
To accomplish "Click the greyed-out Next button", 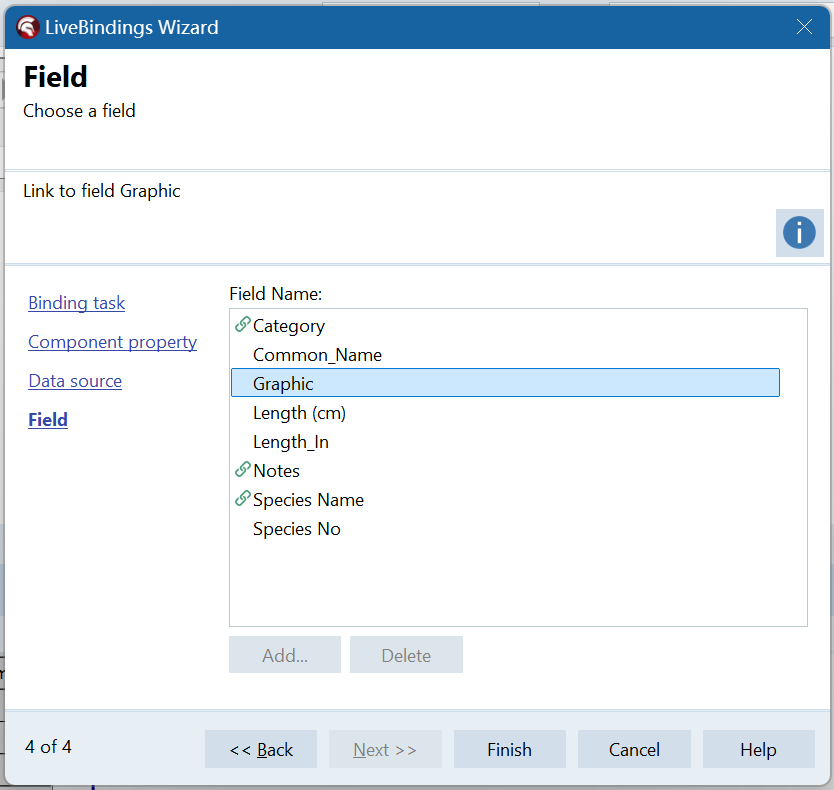I will click(385, 749).
